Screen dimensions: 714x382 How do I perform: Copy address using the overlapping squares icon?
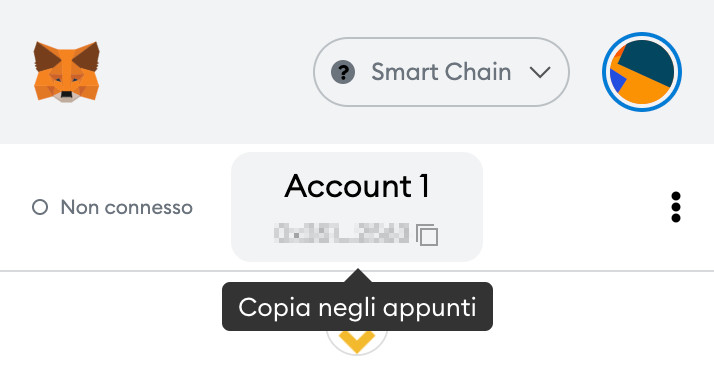[x=427, y=235]
